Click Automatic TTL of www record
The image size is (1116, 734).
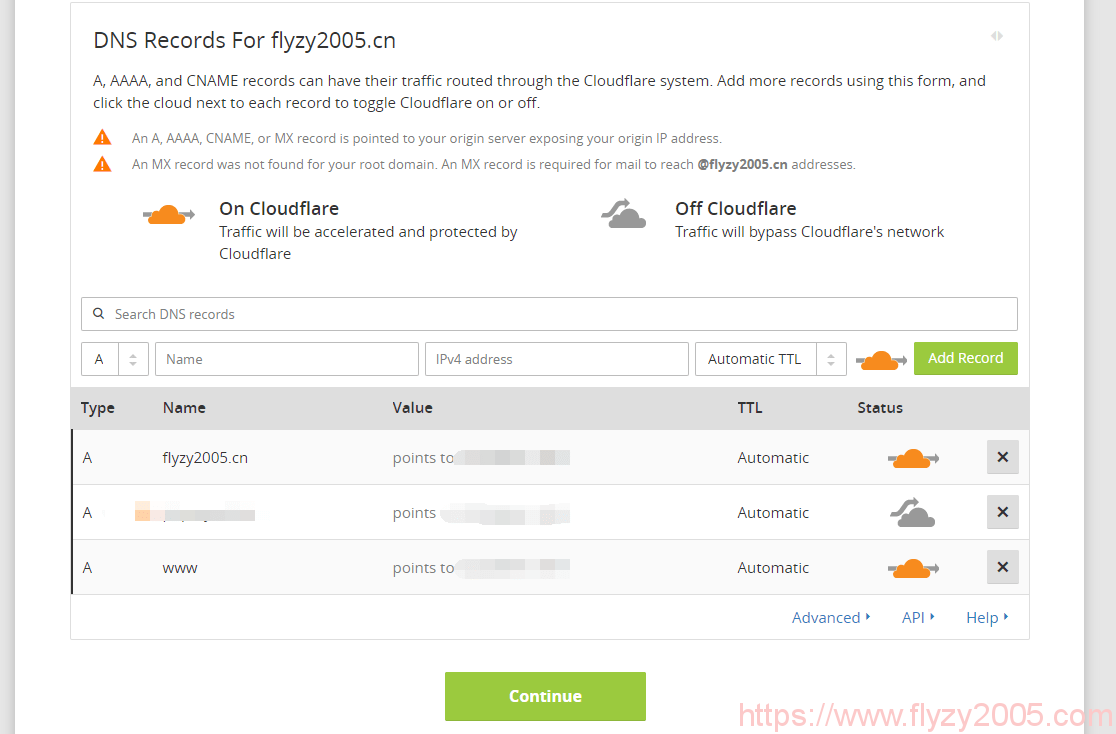click(773, 568)
